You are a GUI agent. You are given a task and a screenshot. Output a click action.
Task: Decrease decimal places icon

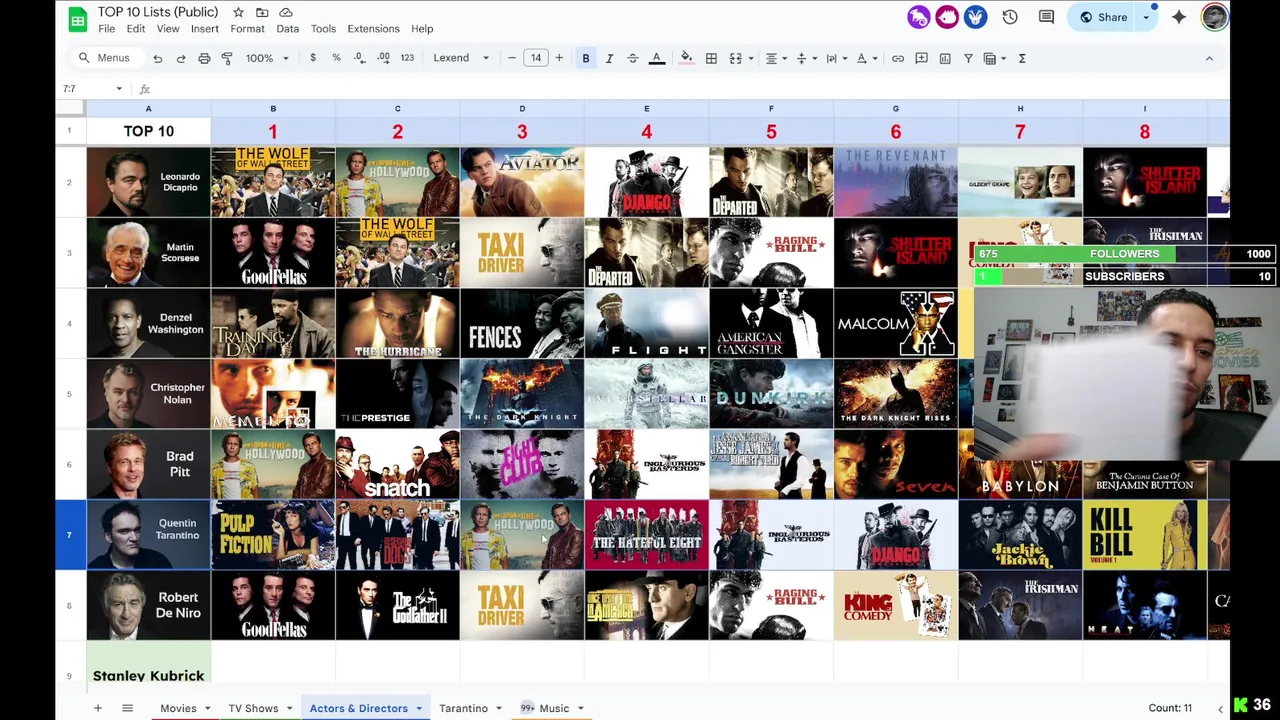[360, 58]
